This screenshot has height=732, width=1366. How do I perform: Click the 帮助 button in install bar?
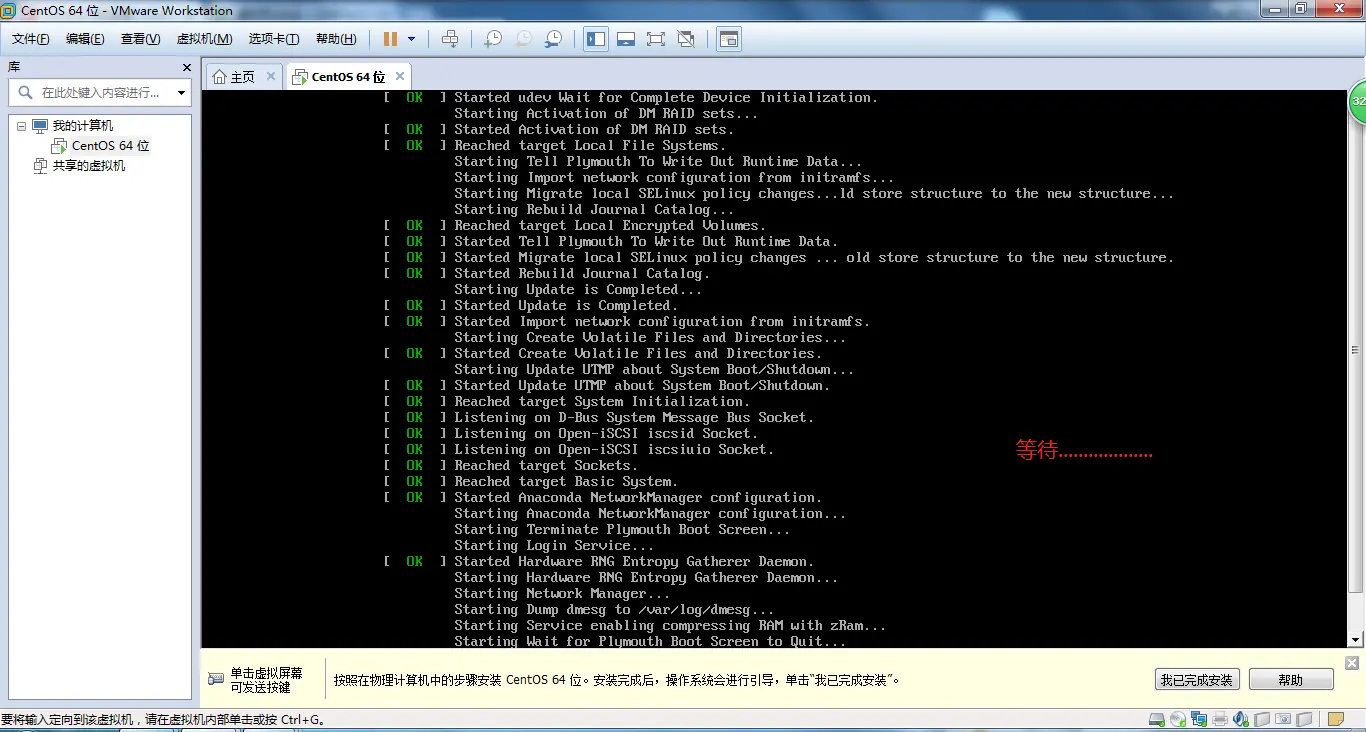[1291, 680]
